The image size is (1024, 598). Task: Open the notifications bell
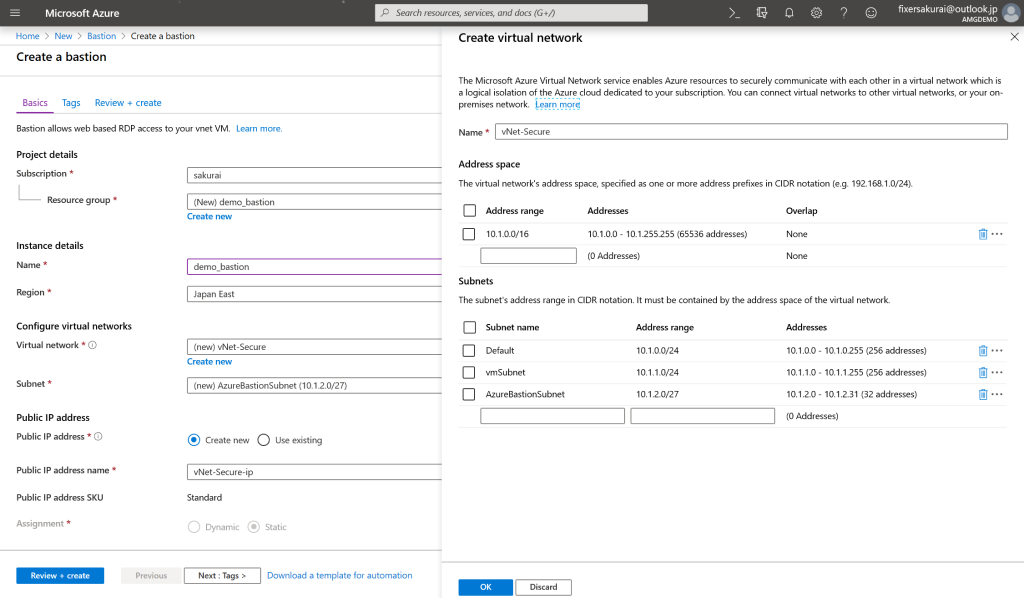(x=789, y=13)
